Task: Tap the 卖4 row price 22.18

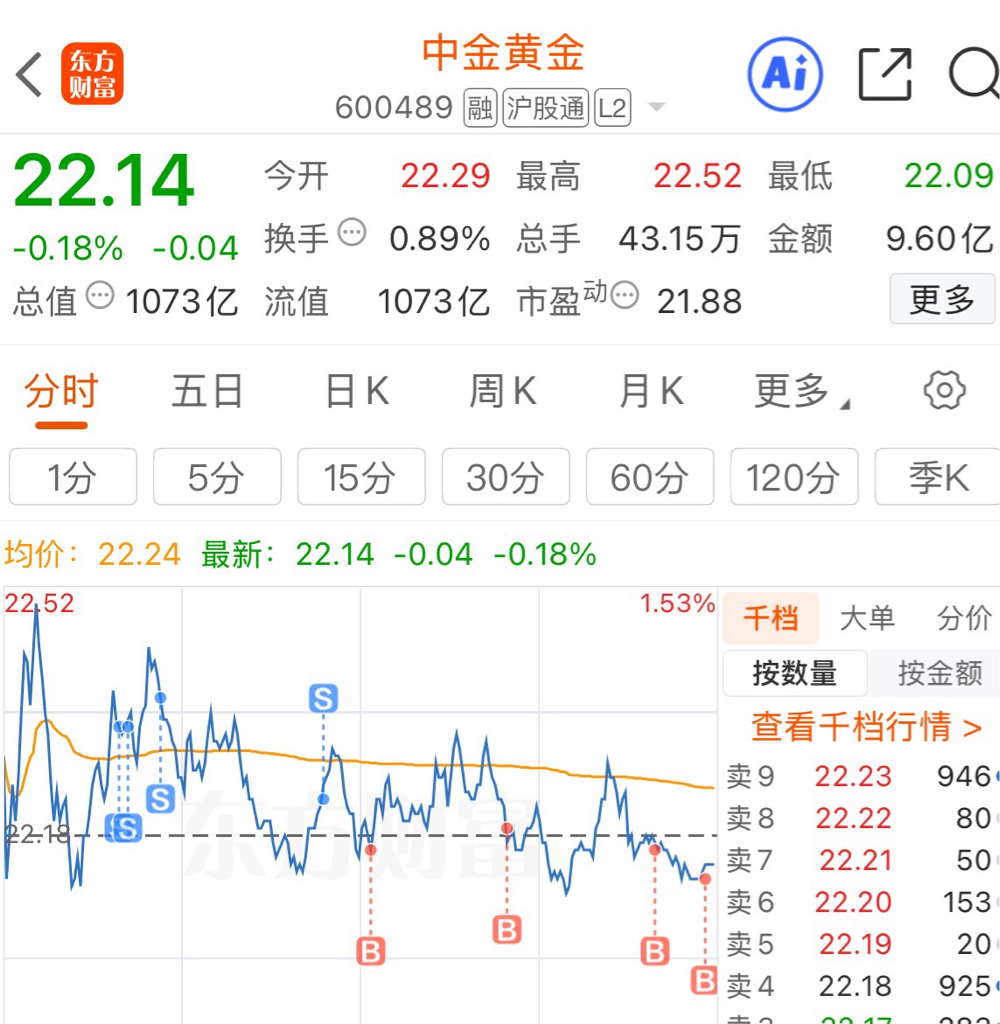Action: point(855,986)
